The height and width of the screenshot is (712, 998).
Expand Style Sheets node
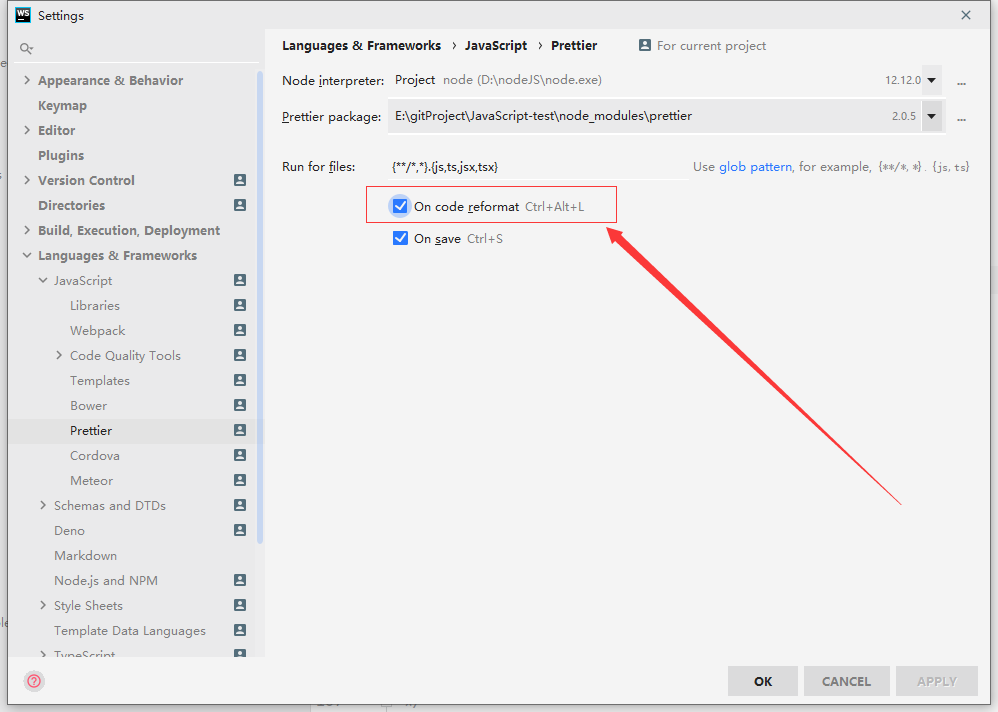[x=43, y=605]
